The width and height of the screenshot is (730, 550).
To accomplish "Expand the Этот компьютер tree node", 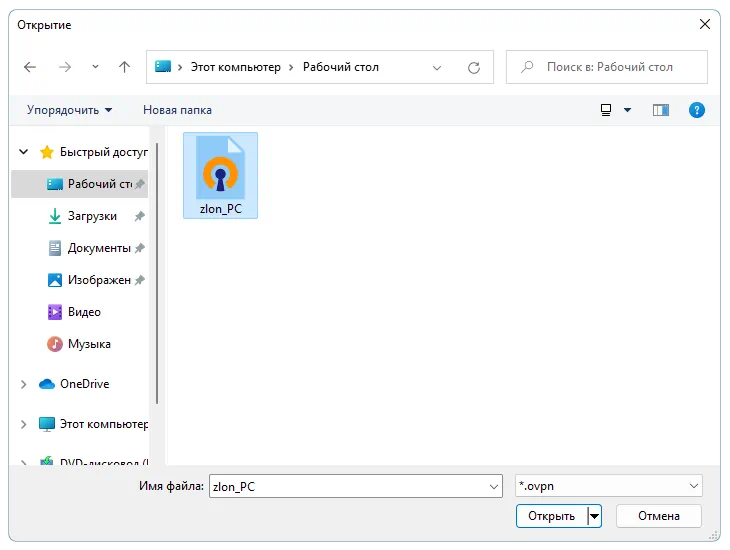I will pos(23,424).
